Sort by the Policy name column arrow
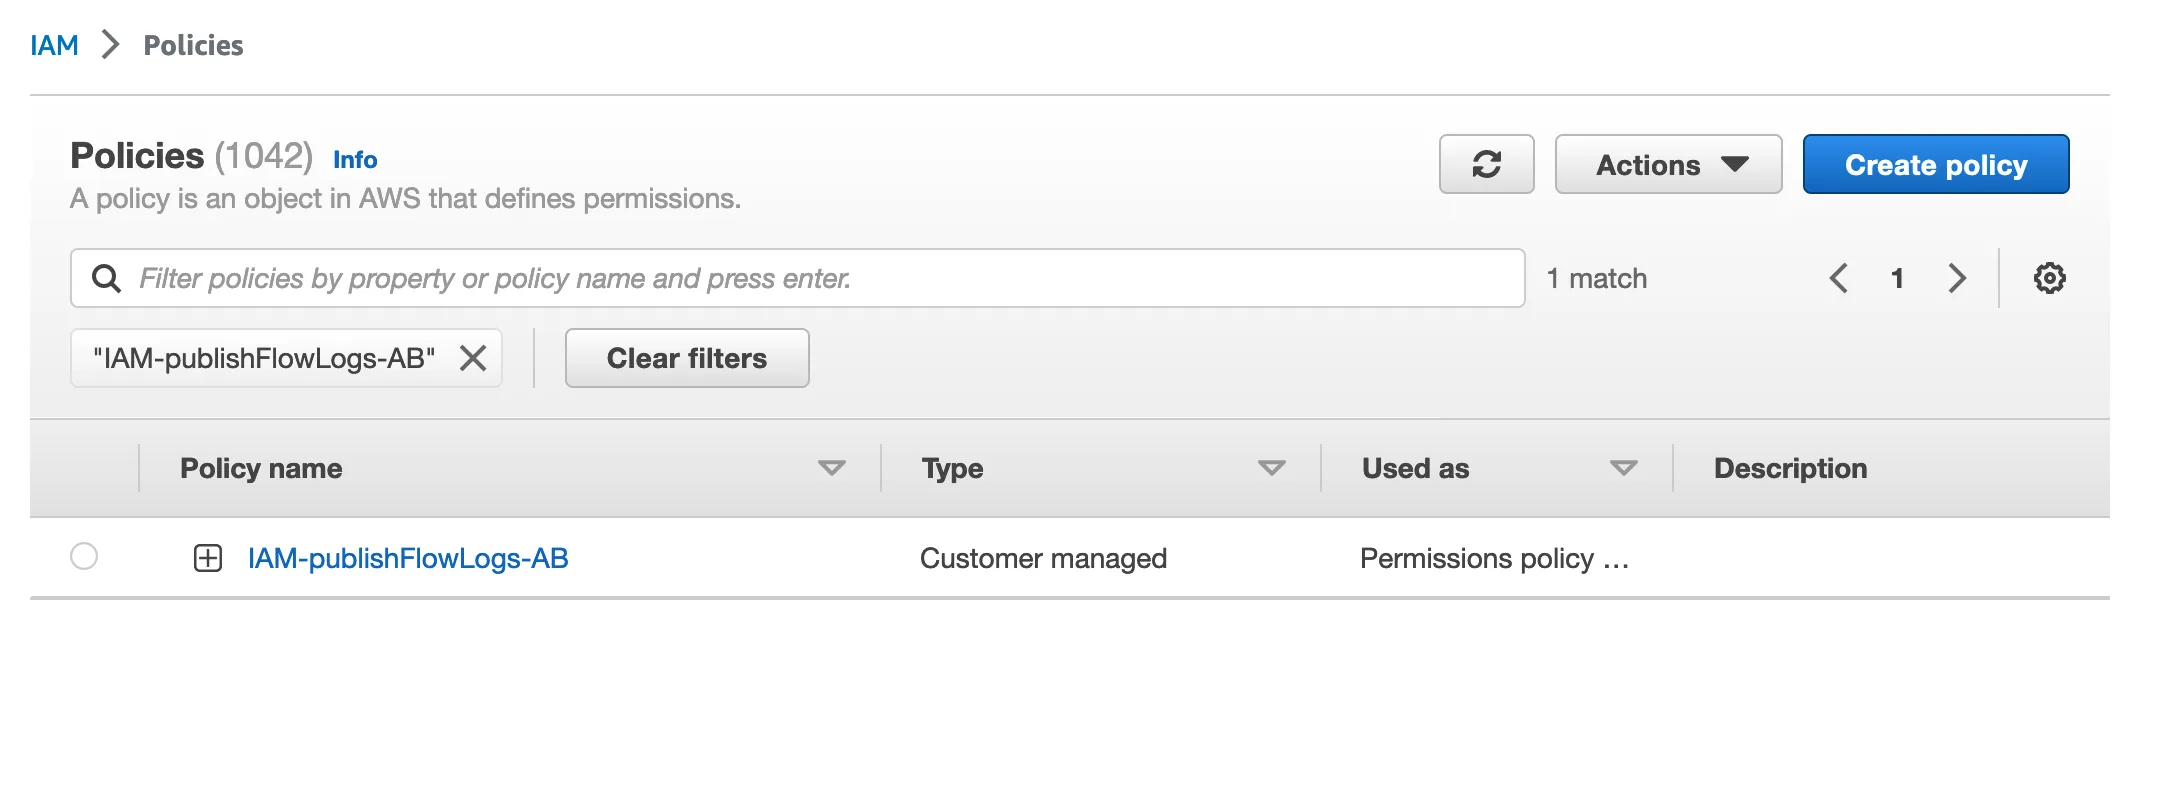The image size is (2174, 804). (x=831, y=468)
